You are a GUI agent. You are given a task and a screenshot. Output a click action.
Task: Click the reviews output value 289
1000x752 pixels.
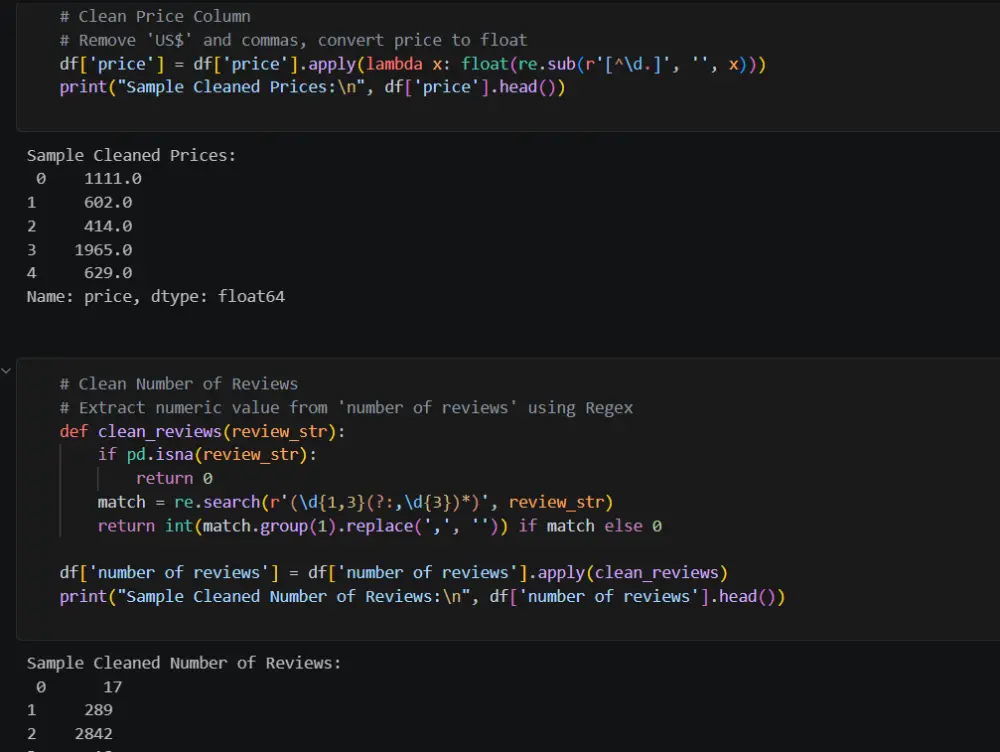pos(98,711)
